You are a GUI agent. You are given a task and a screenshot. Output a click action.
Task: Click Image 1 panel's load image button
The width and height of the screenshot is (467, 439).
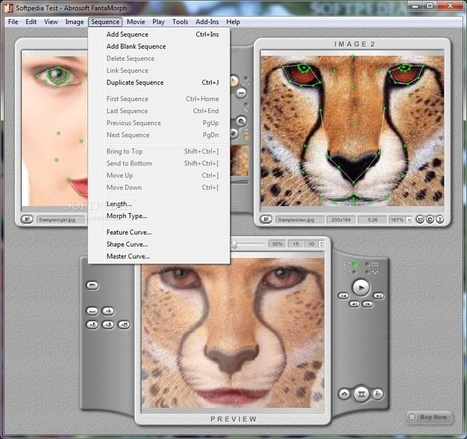click(x=27, y=219)
